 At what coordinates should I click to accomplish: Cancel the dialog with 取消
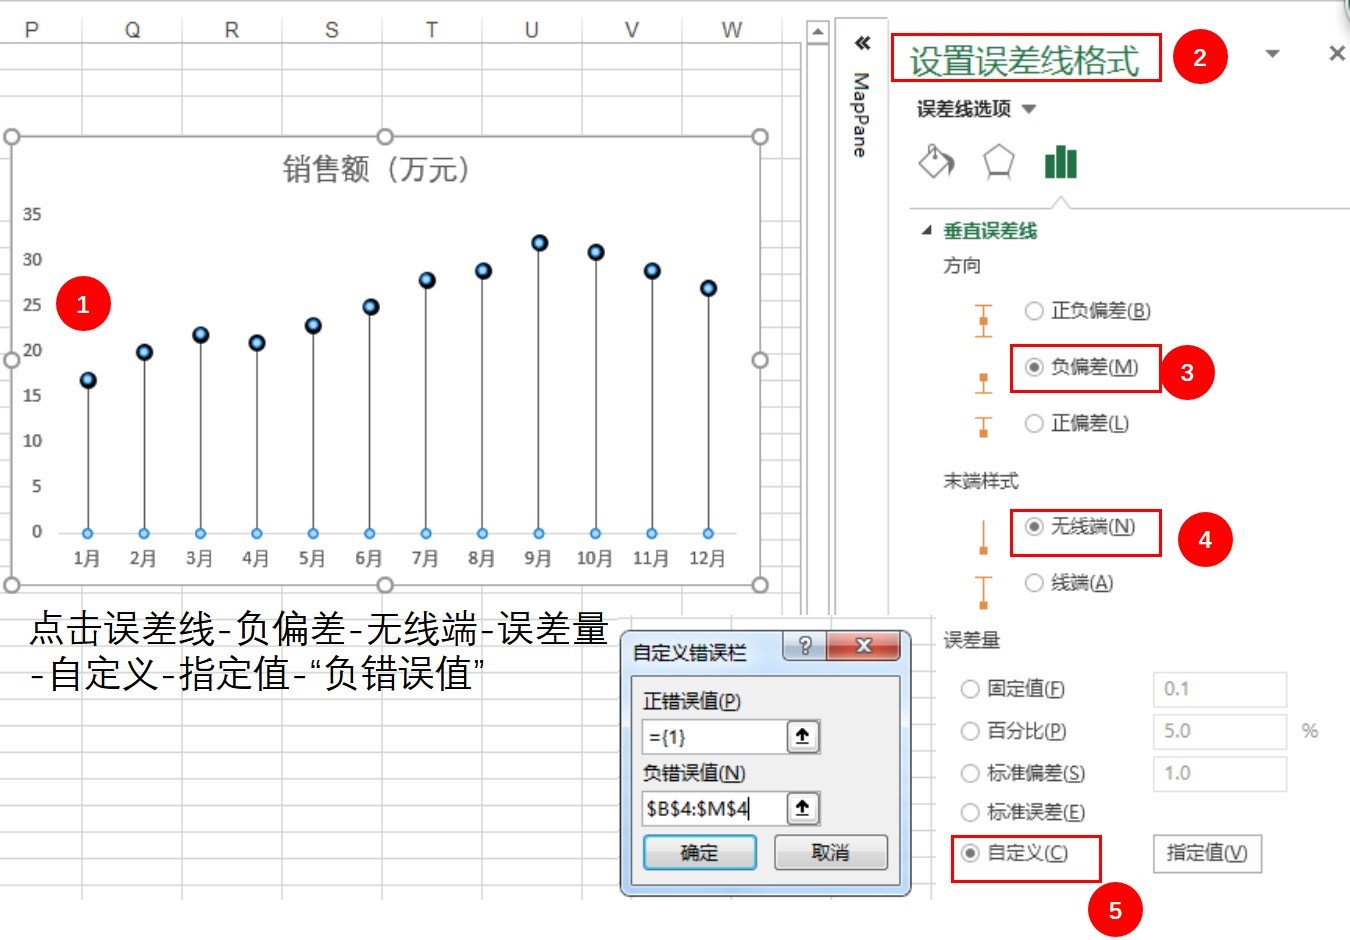[830, 853]
